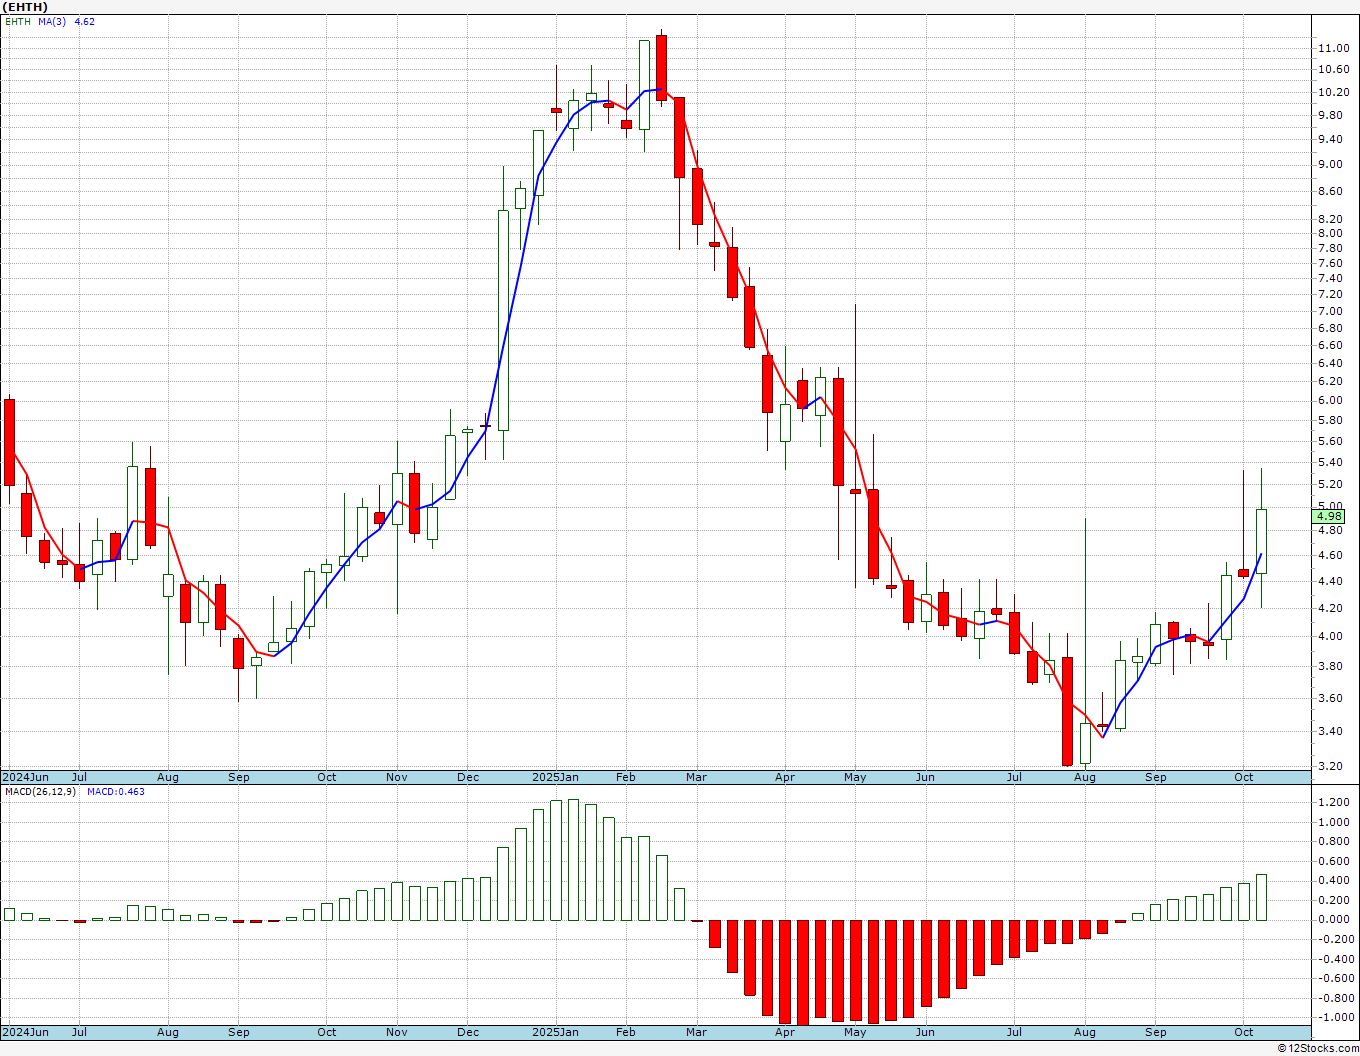Select Dec on the price chart time axis
The height and width of the screenshot is (1056, 1360).
point(468,777)
